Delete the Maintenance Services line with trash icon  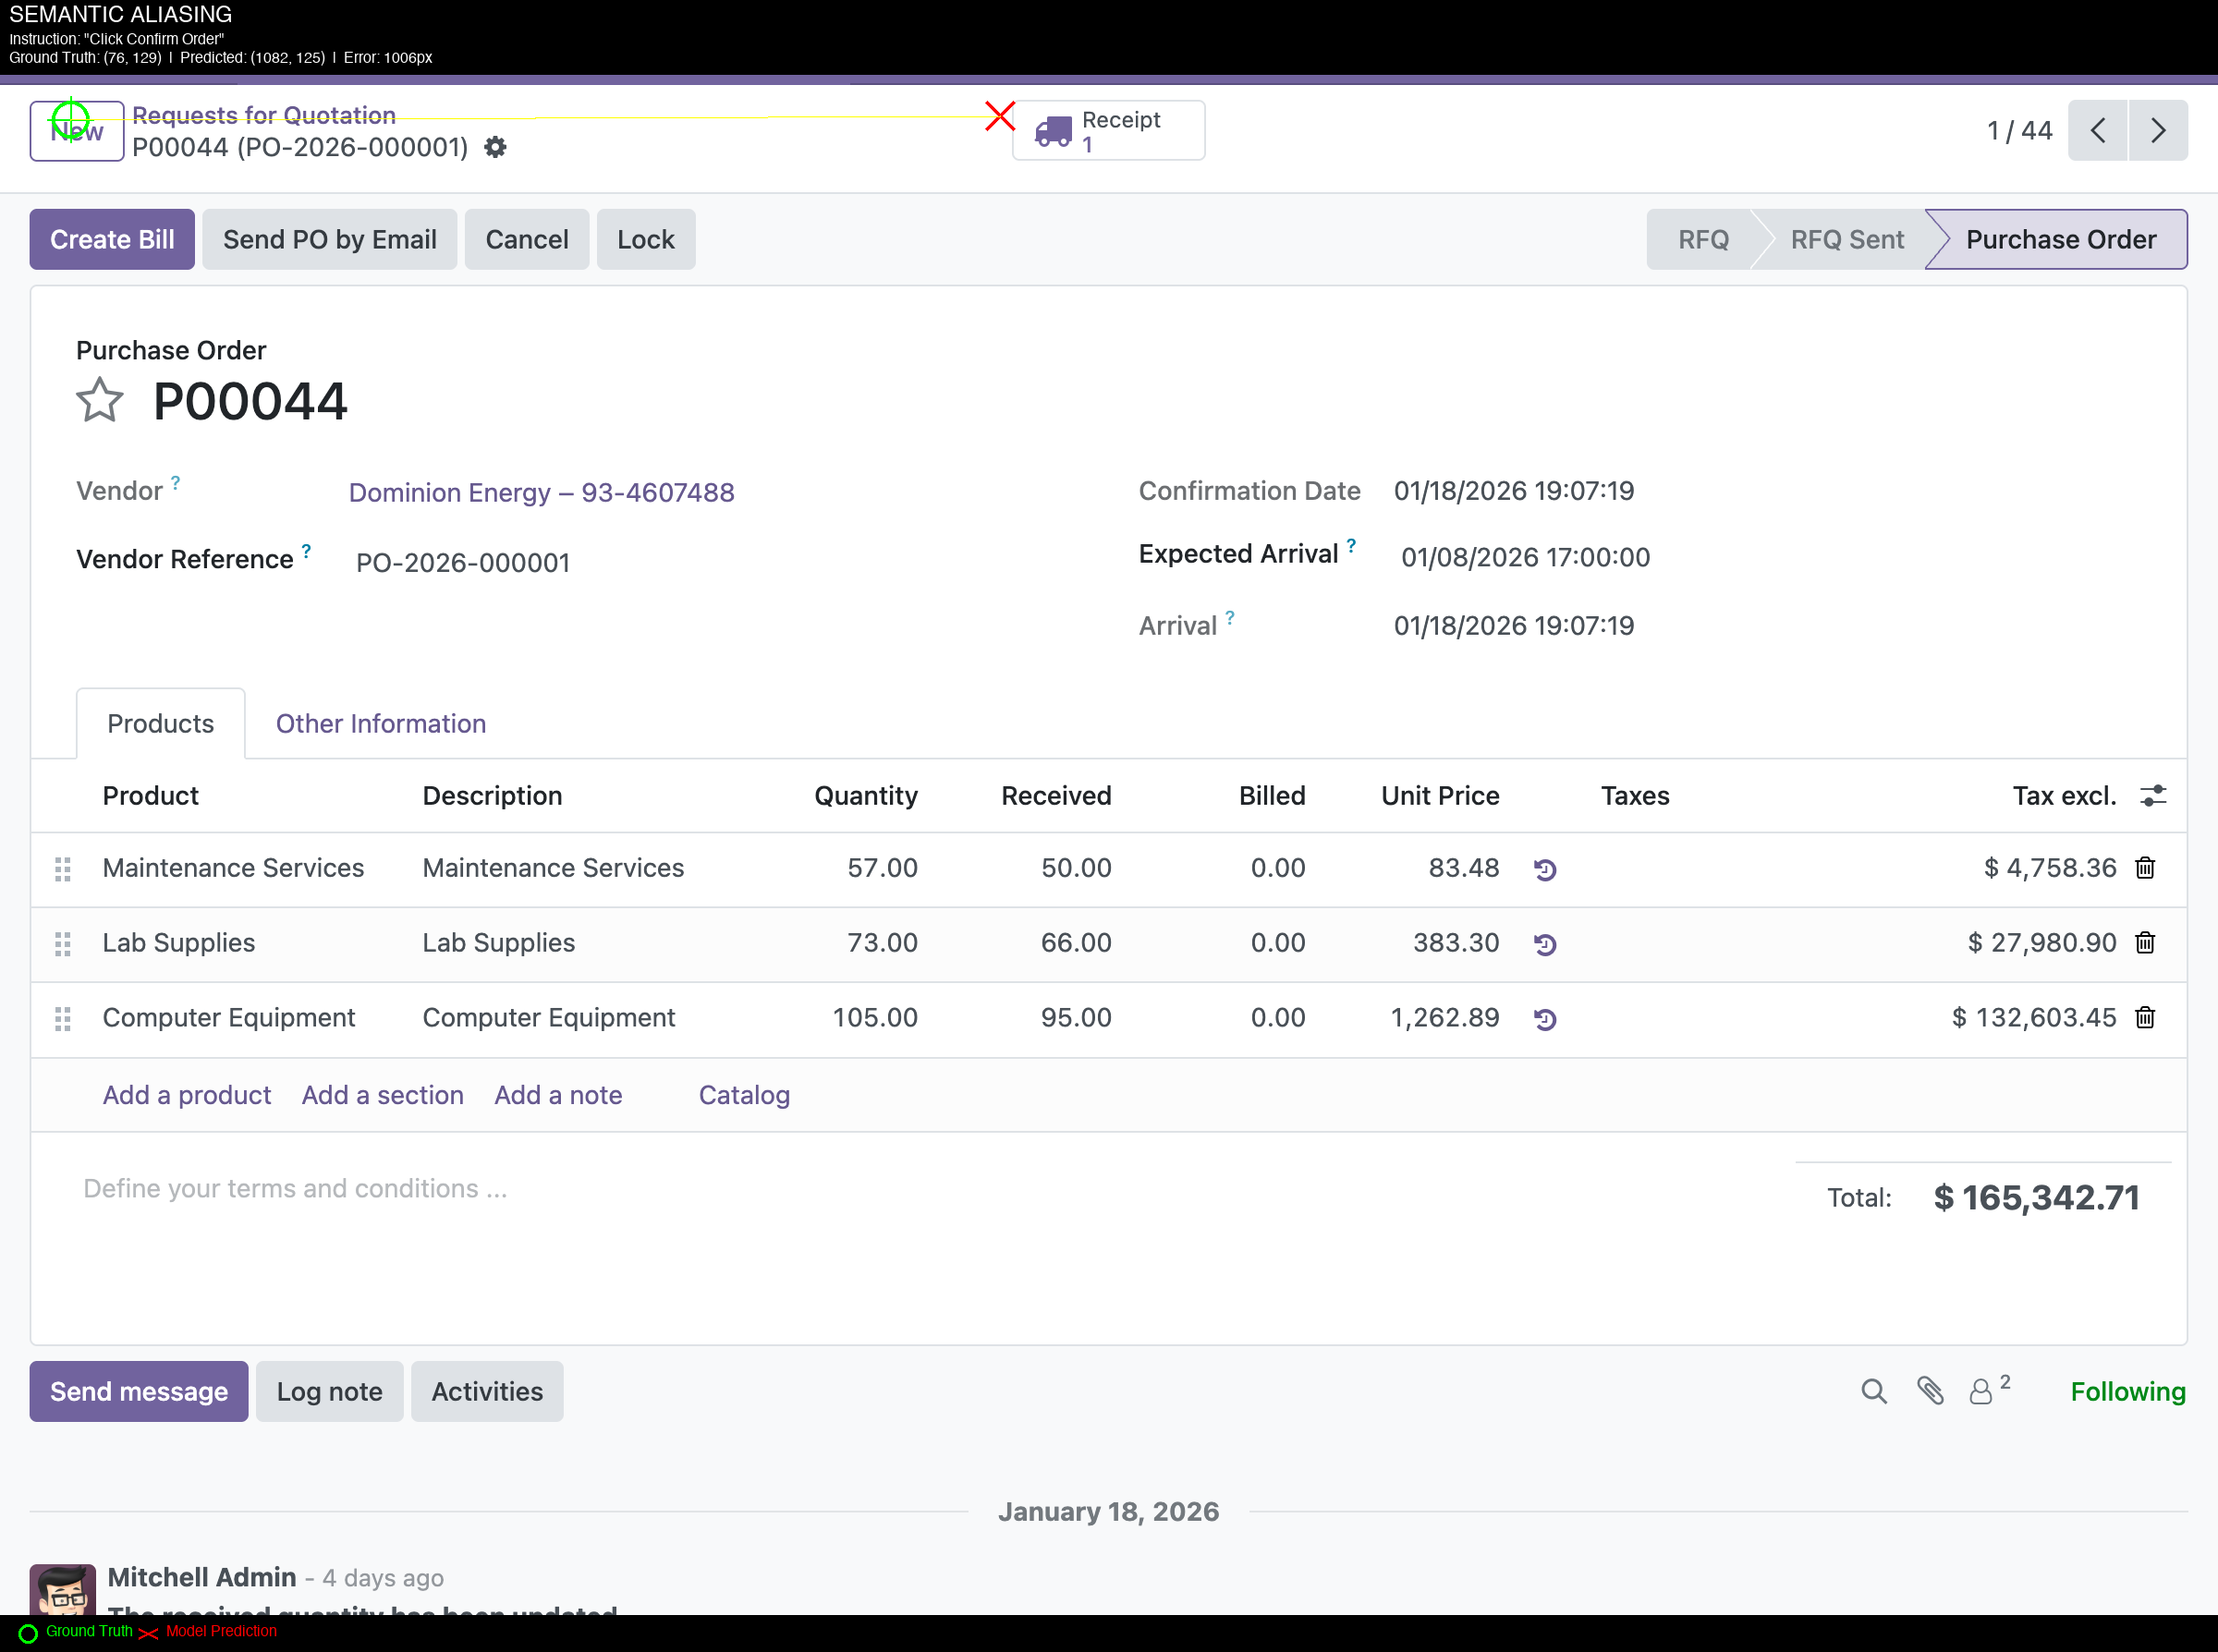(2144, 868)
